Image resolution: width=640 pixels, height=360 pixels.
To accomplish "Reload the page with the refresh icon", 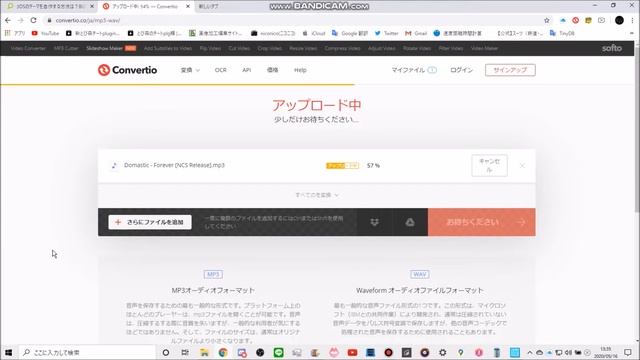I will point(33,20).
